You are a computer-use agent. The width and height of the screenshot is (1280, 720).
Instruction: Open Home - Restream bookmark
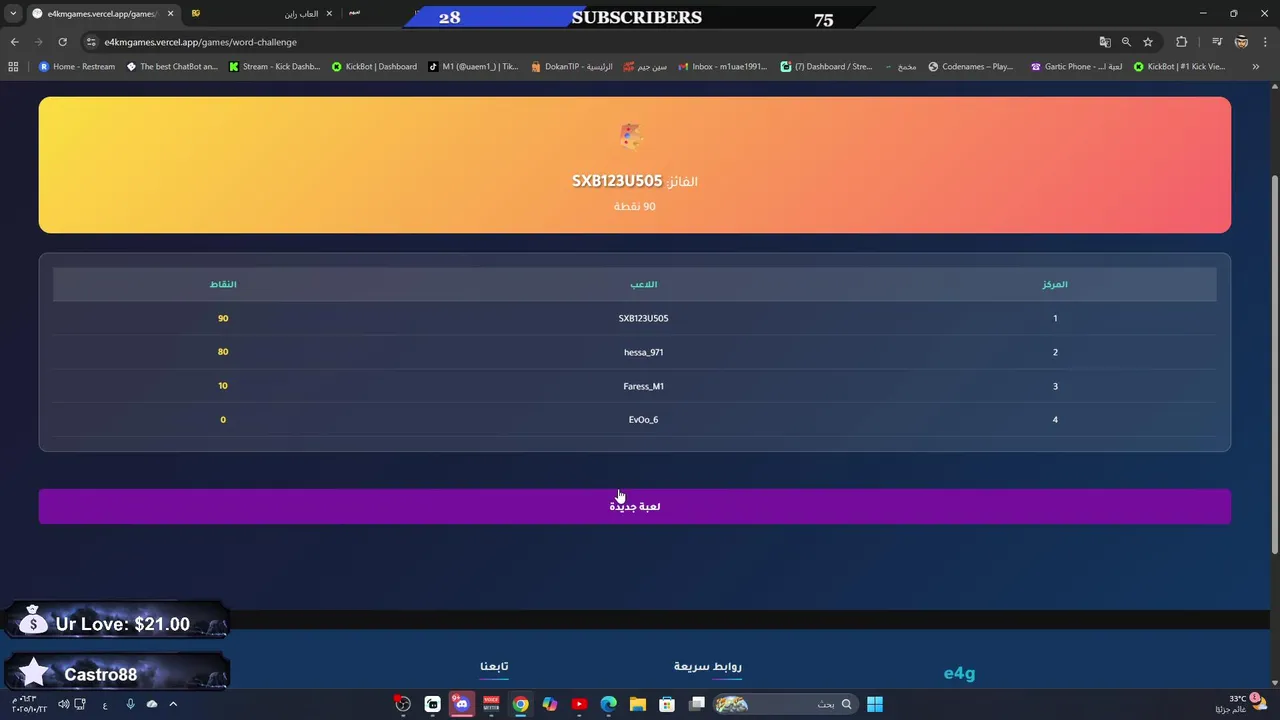(77, 67)
